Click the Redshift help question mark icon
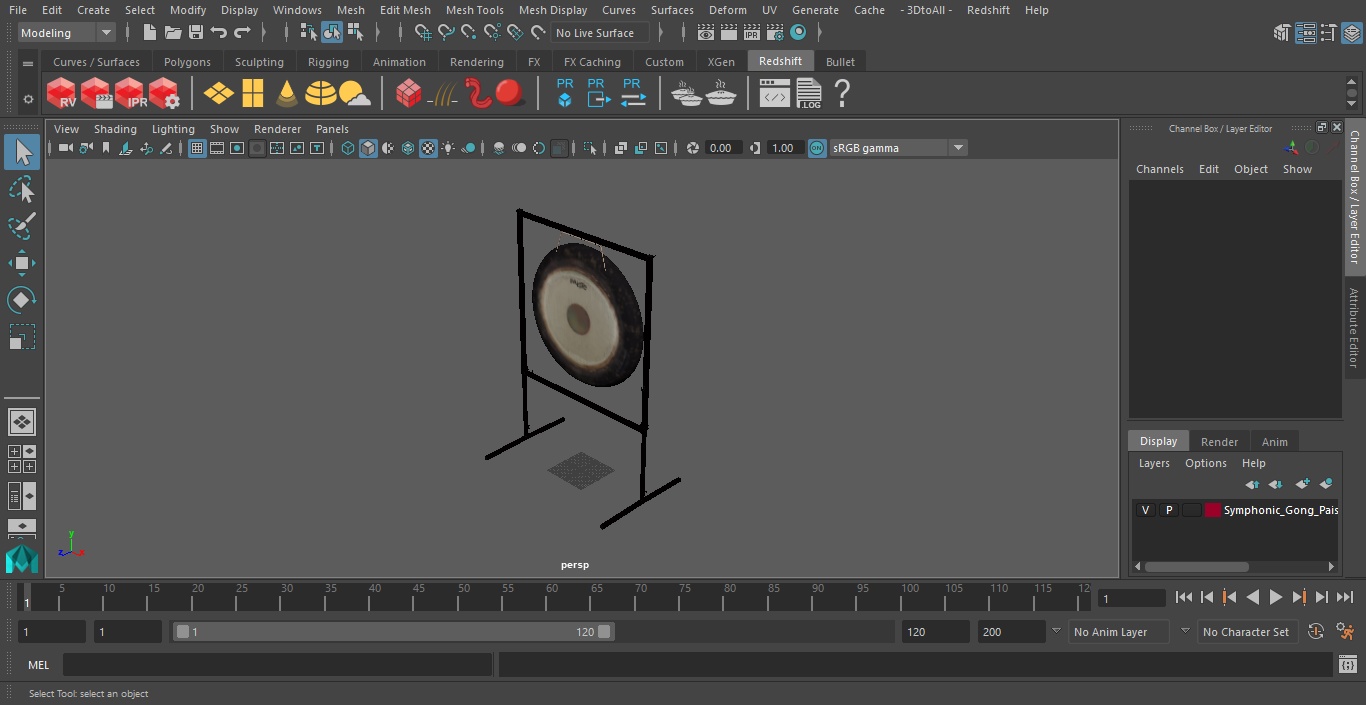 click(842, 94)
